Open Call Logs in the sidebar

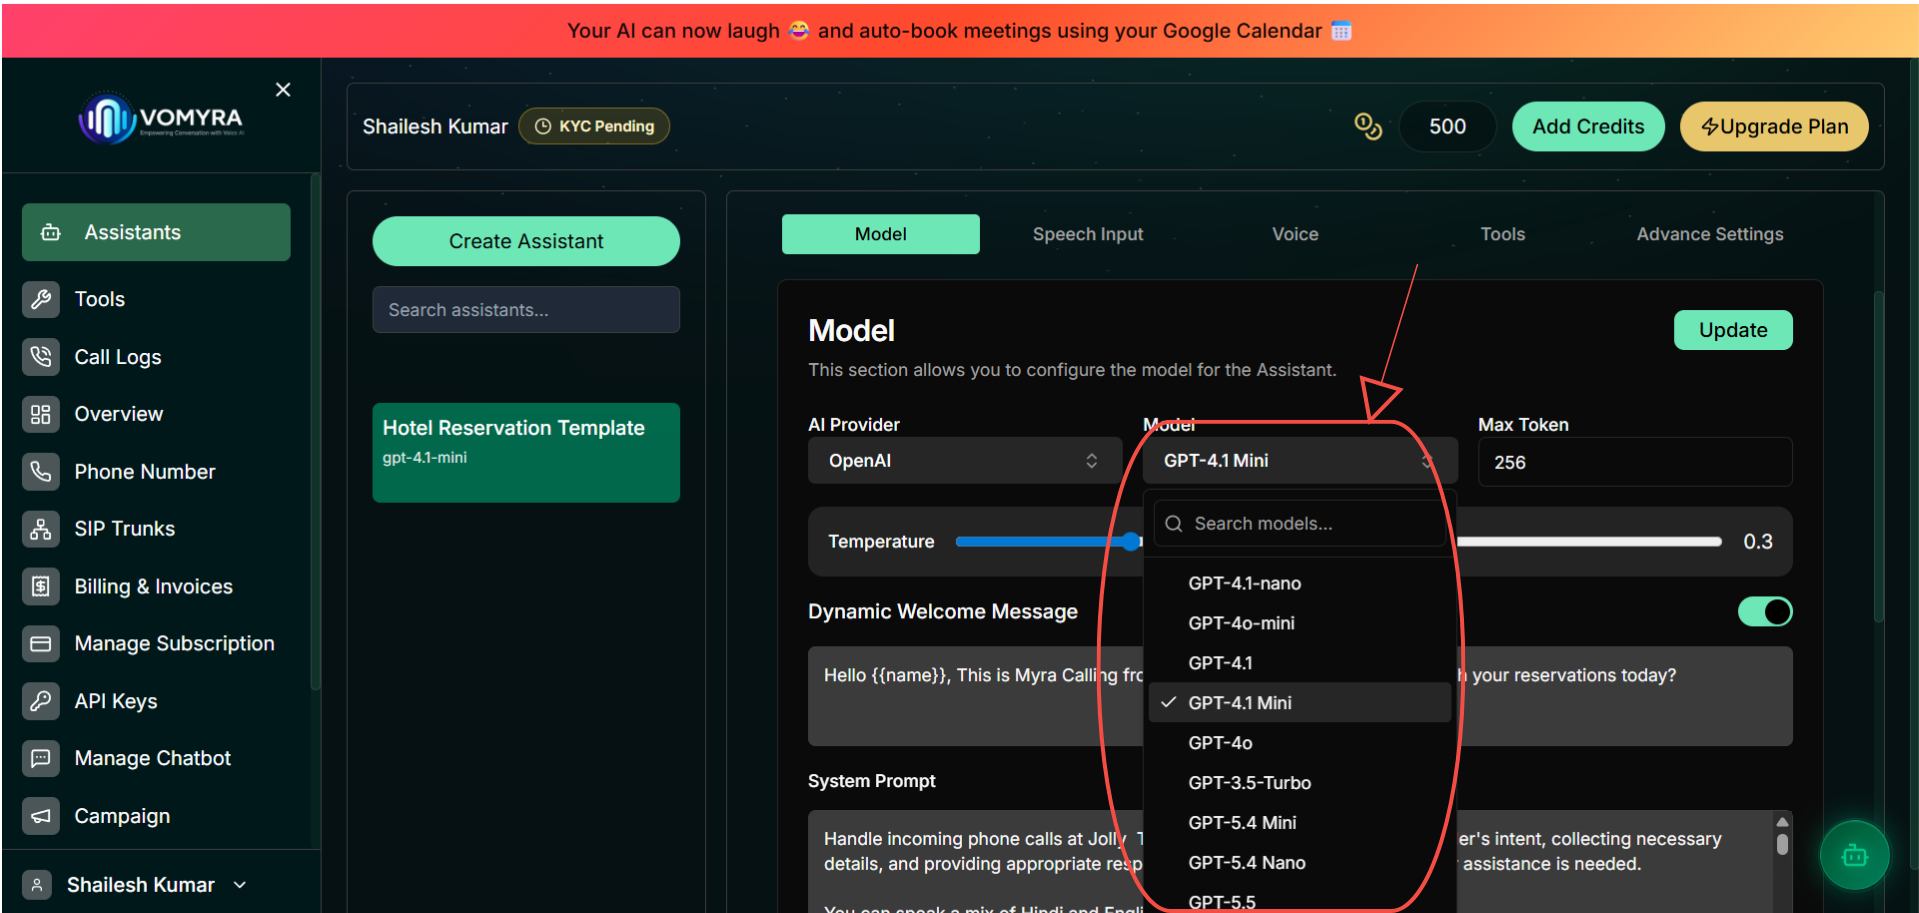pos(156,357)
